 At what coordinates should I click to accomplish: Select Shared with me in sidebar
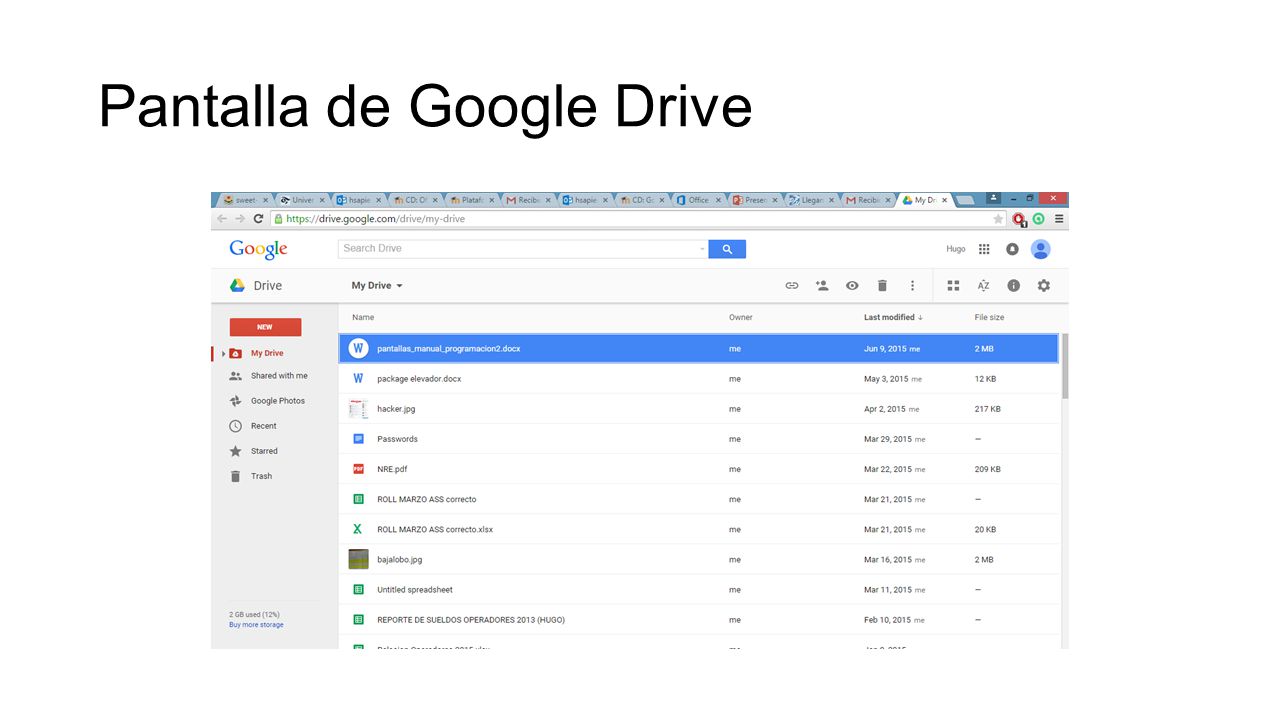coord(278,376)
